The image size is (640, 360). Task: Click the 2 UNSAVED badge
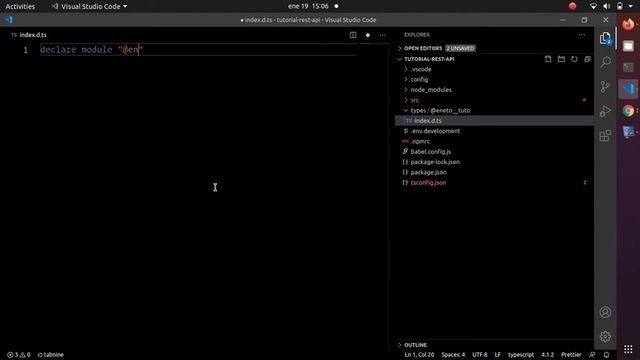460,48
